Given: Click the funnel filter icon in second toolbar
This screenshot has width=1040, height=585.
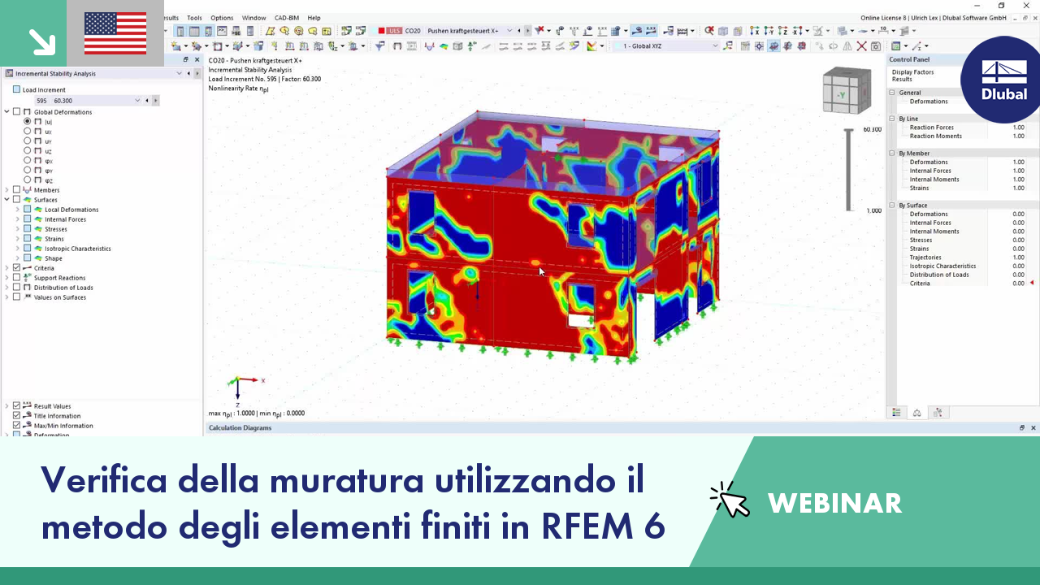Looking at the screenshot, I should (x=379, y=46).
